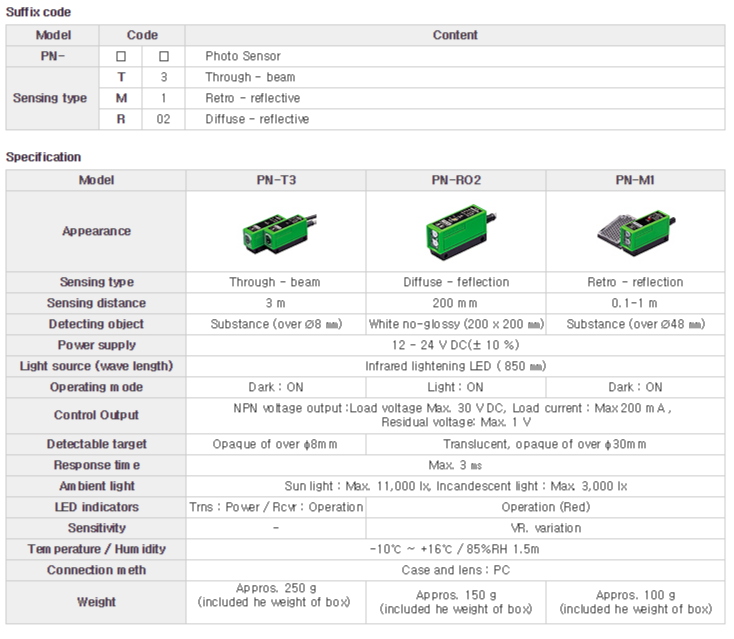
Task: Click the 'Connection meth' row label
Action: click(96, 571)
